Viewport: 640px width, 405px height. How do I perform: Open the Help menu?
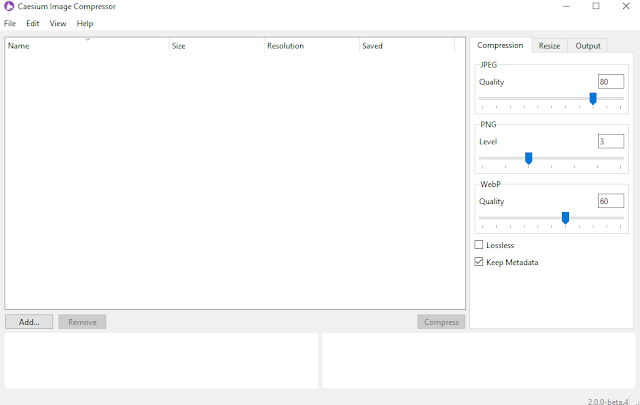coord(85,24)
